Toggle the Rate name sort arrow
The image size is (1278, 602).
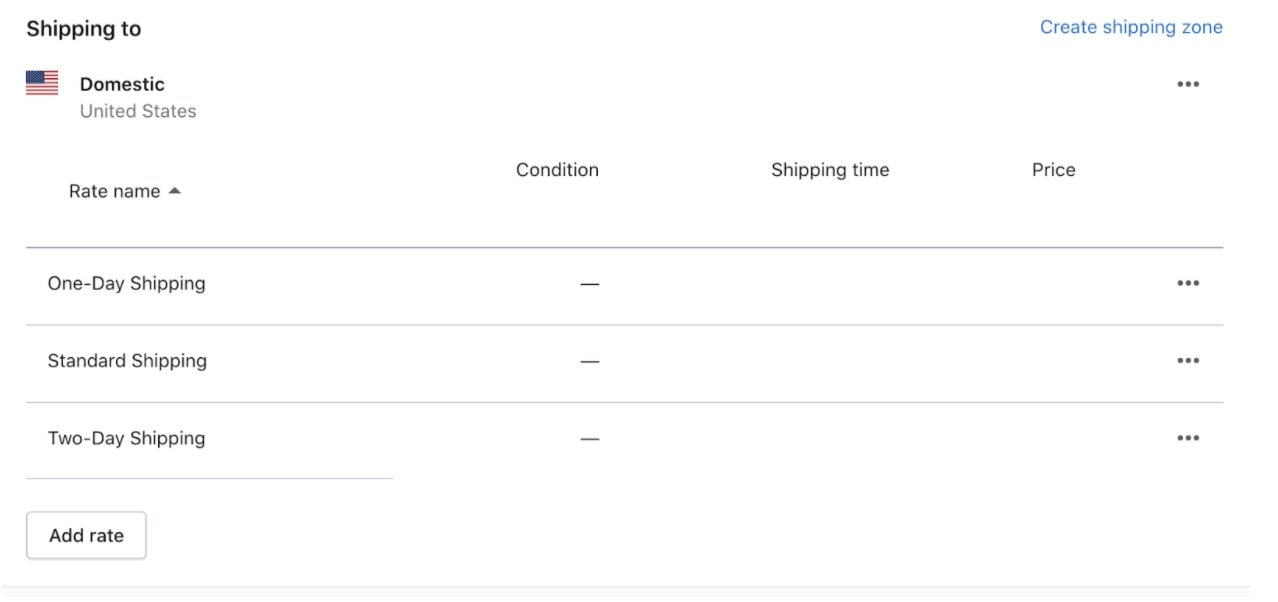pos(176,190)
